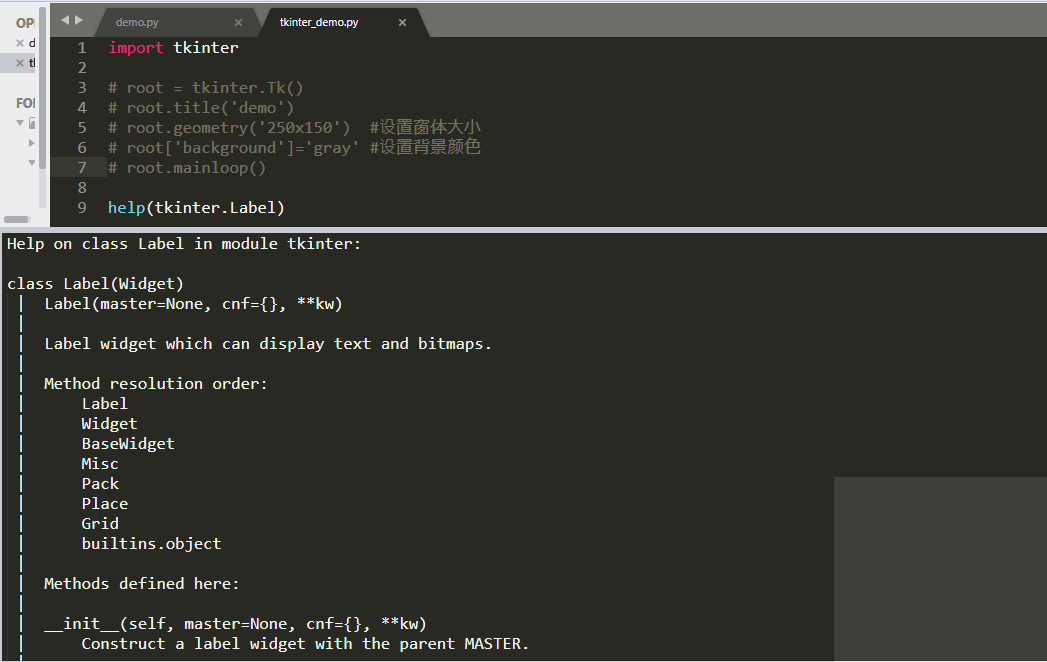Expand the collapsed subfolder arrow in sidebar
The height and width of the screenshot is (662, 1047).
coord(31,143)
